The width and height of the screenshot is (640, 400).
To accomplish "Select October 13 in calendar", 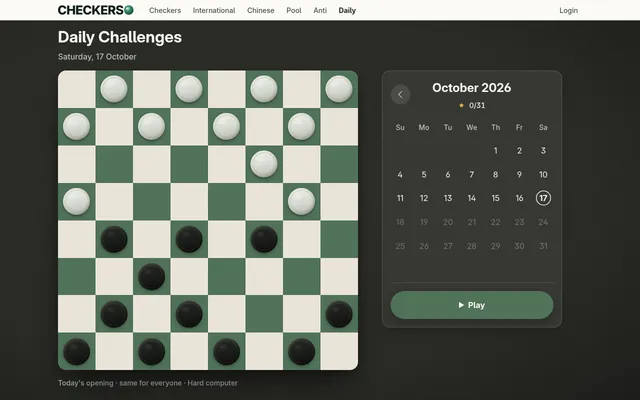I will 448,198.
